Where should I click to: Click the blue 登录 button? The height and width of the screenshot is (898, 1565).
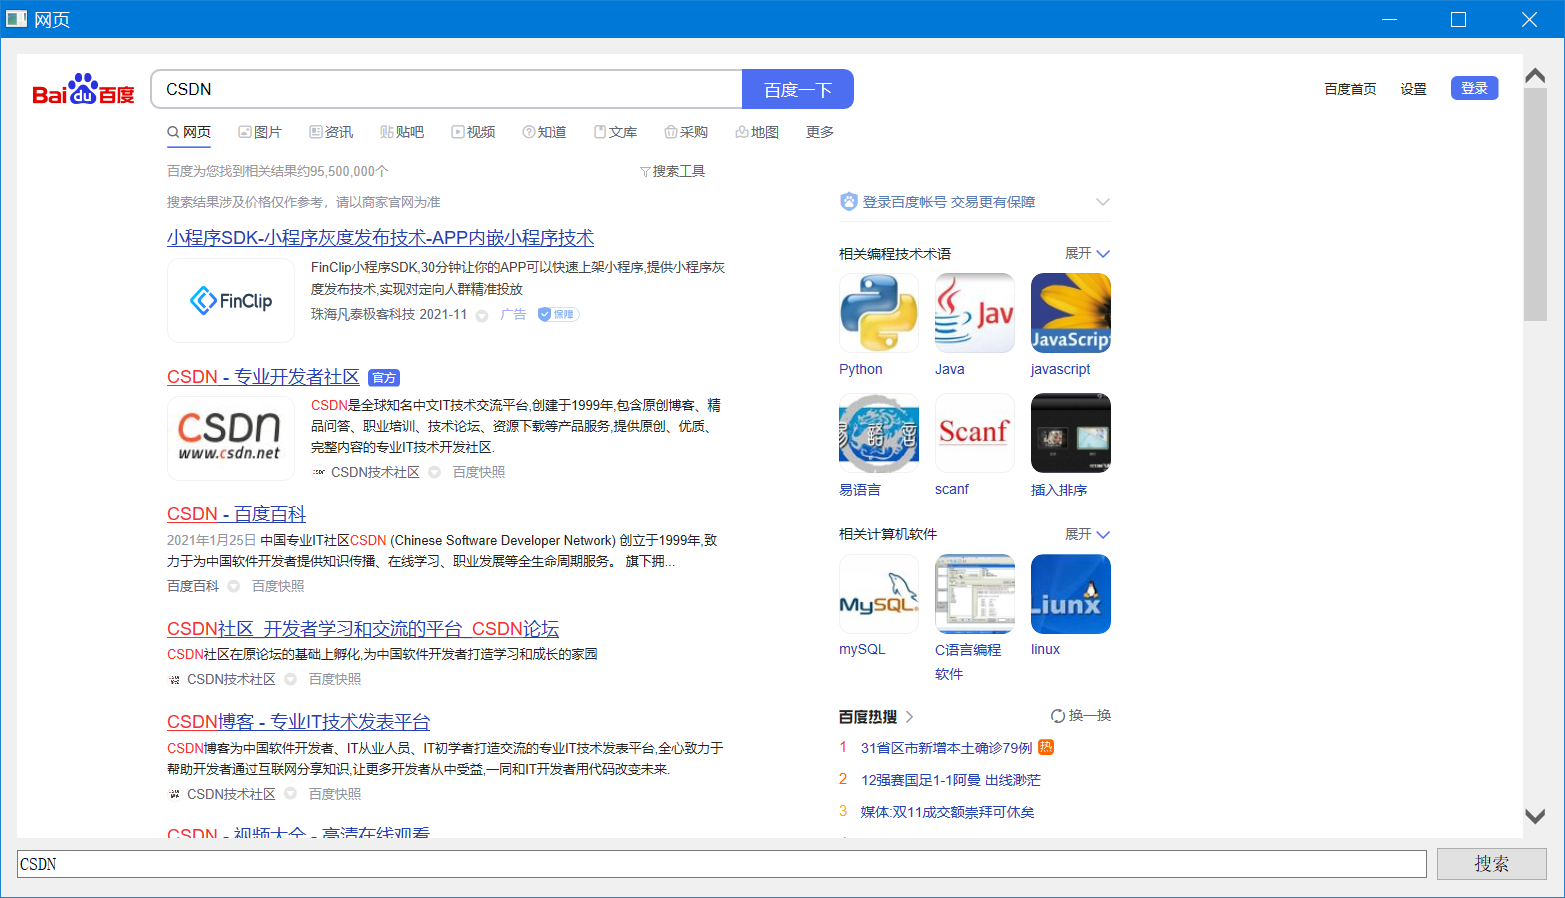coord(1474,88)
